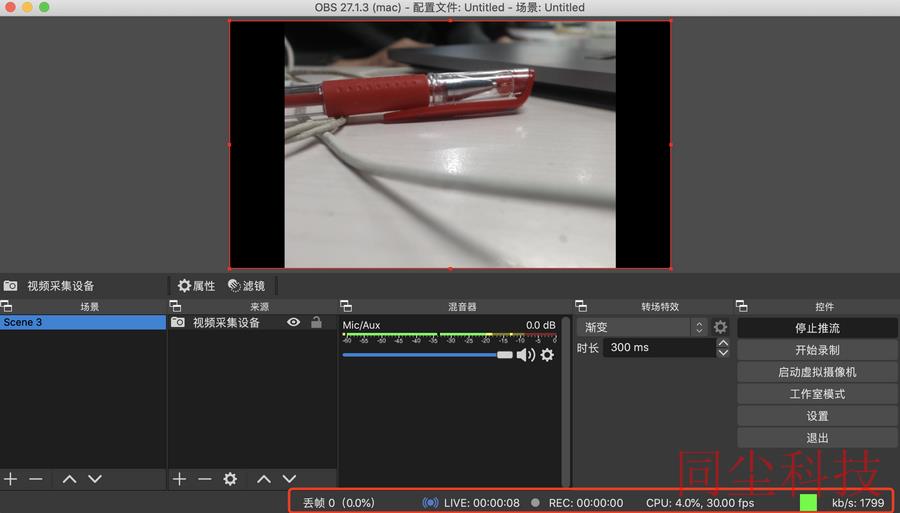Viewport: 900px width, 513px height.
Task: Open 滤镜 filters for the source
Action: tap(246, 286)
